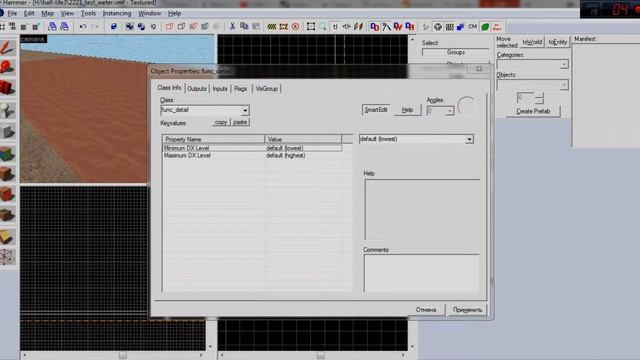Click the Применить apply button

467,310
